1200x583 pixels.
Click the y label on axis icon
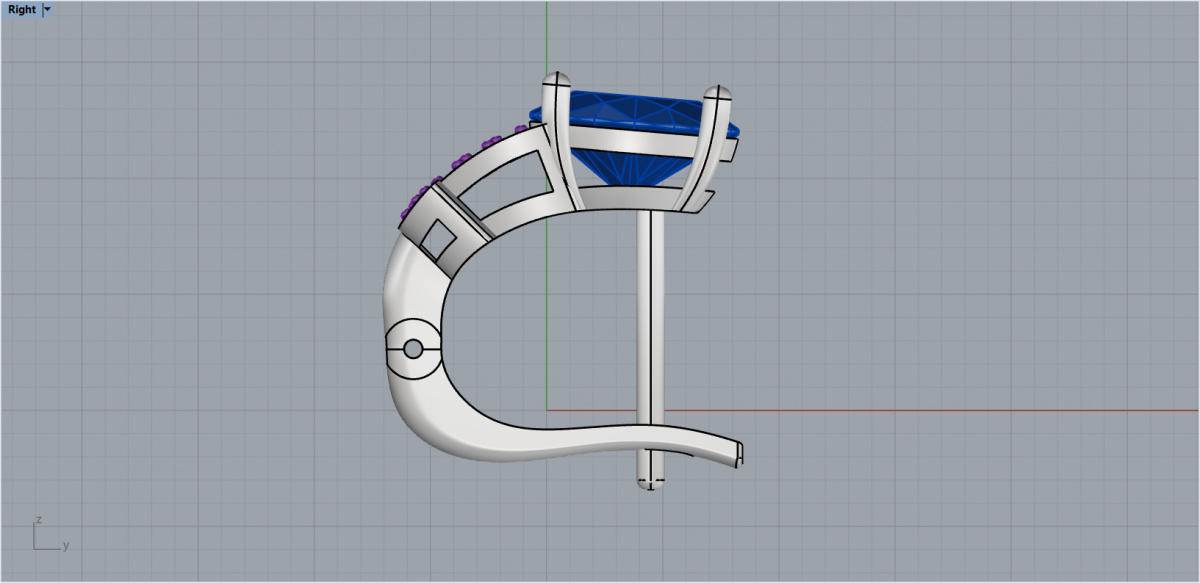point(65,546)
